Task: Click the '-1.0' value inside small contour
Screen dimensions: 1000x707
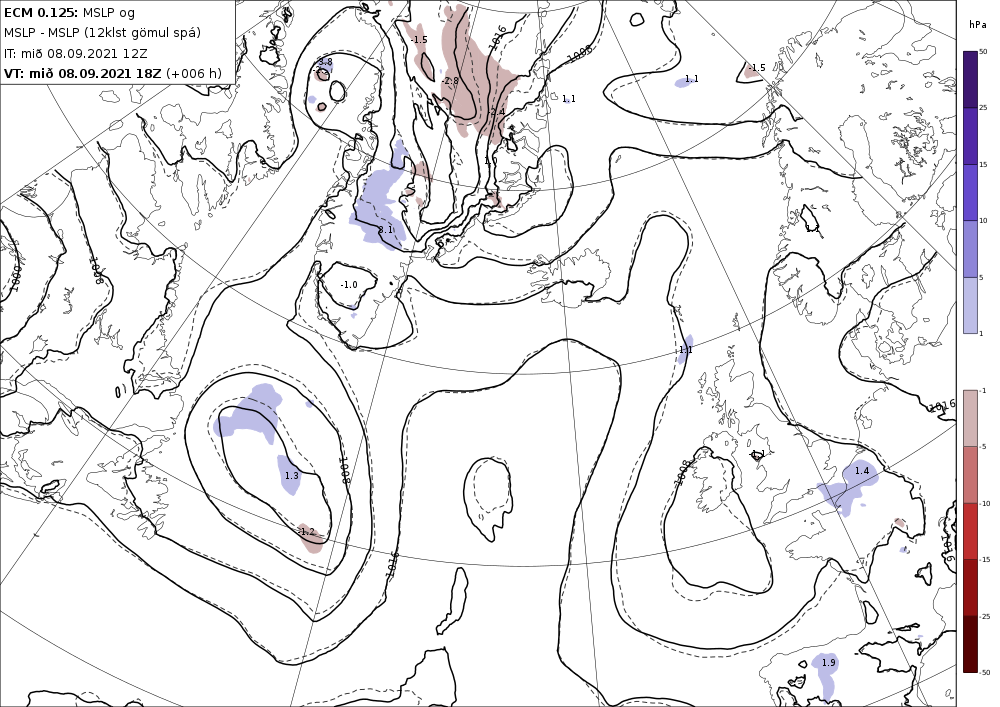Action: [x=349, y=285]
